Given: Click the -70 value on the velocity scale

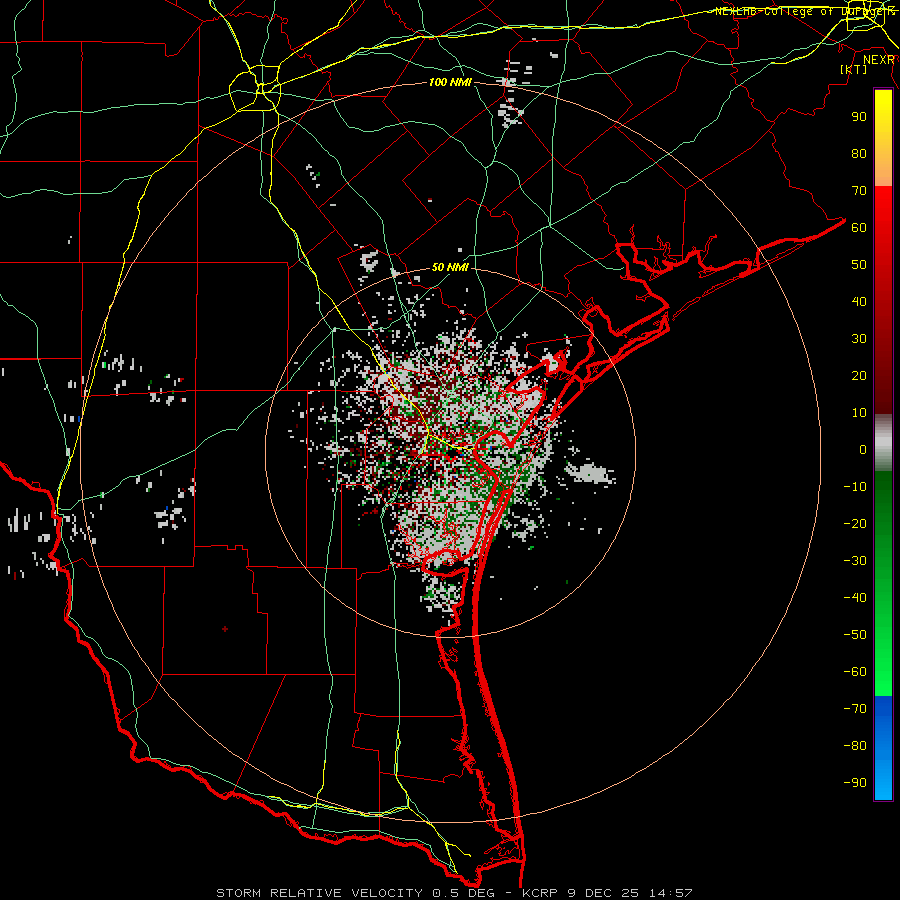Looking at the screenshot, I should pos(855,709).
